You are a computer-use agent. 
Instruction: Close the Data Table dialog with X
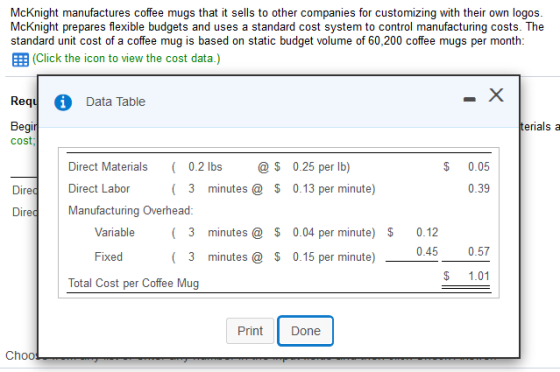496,95
